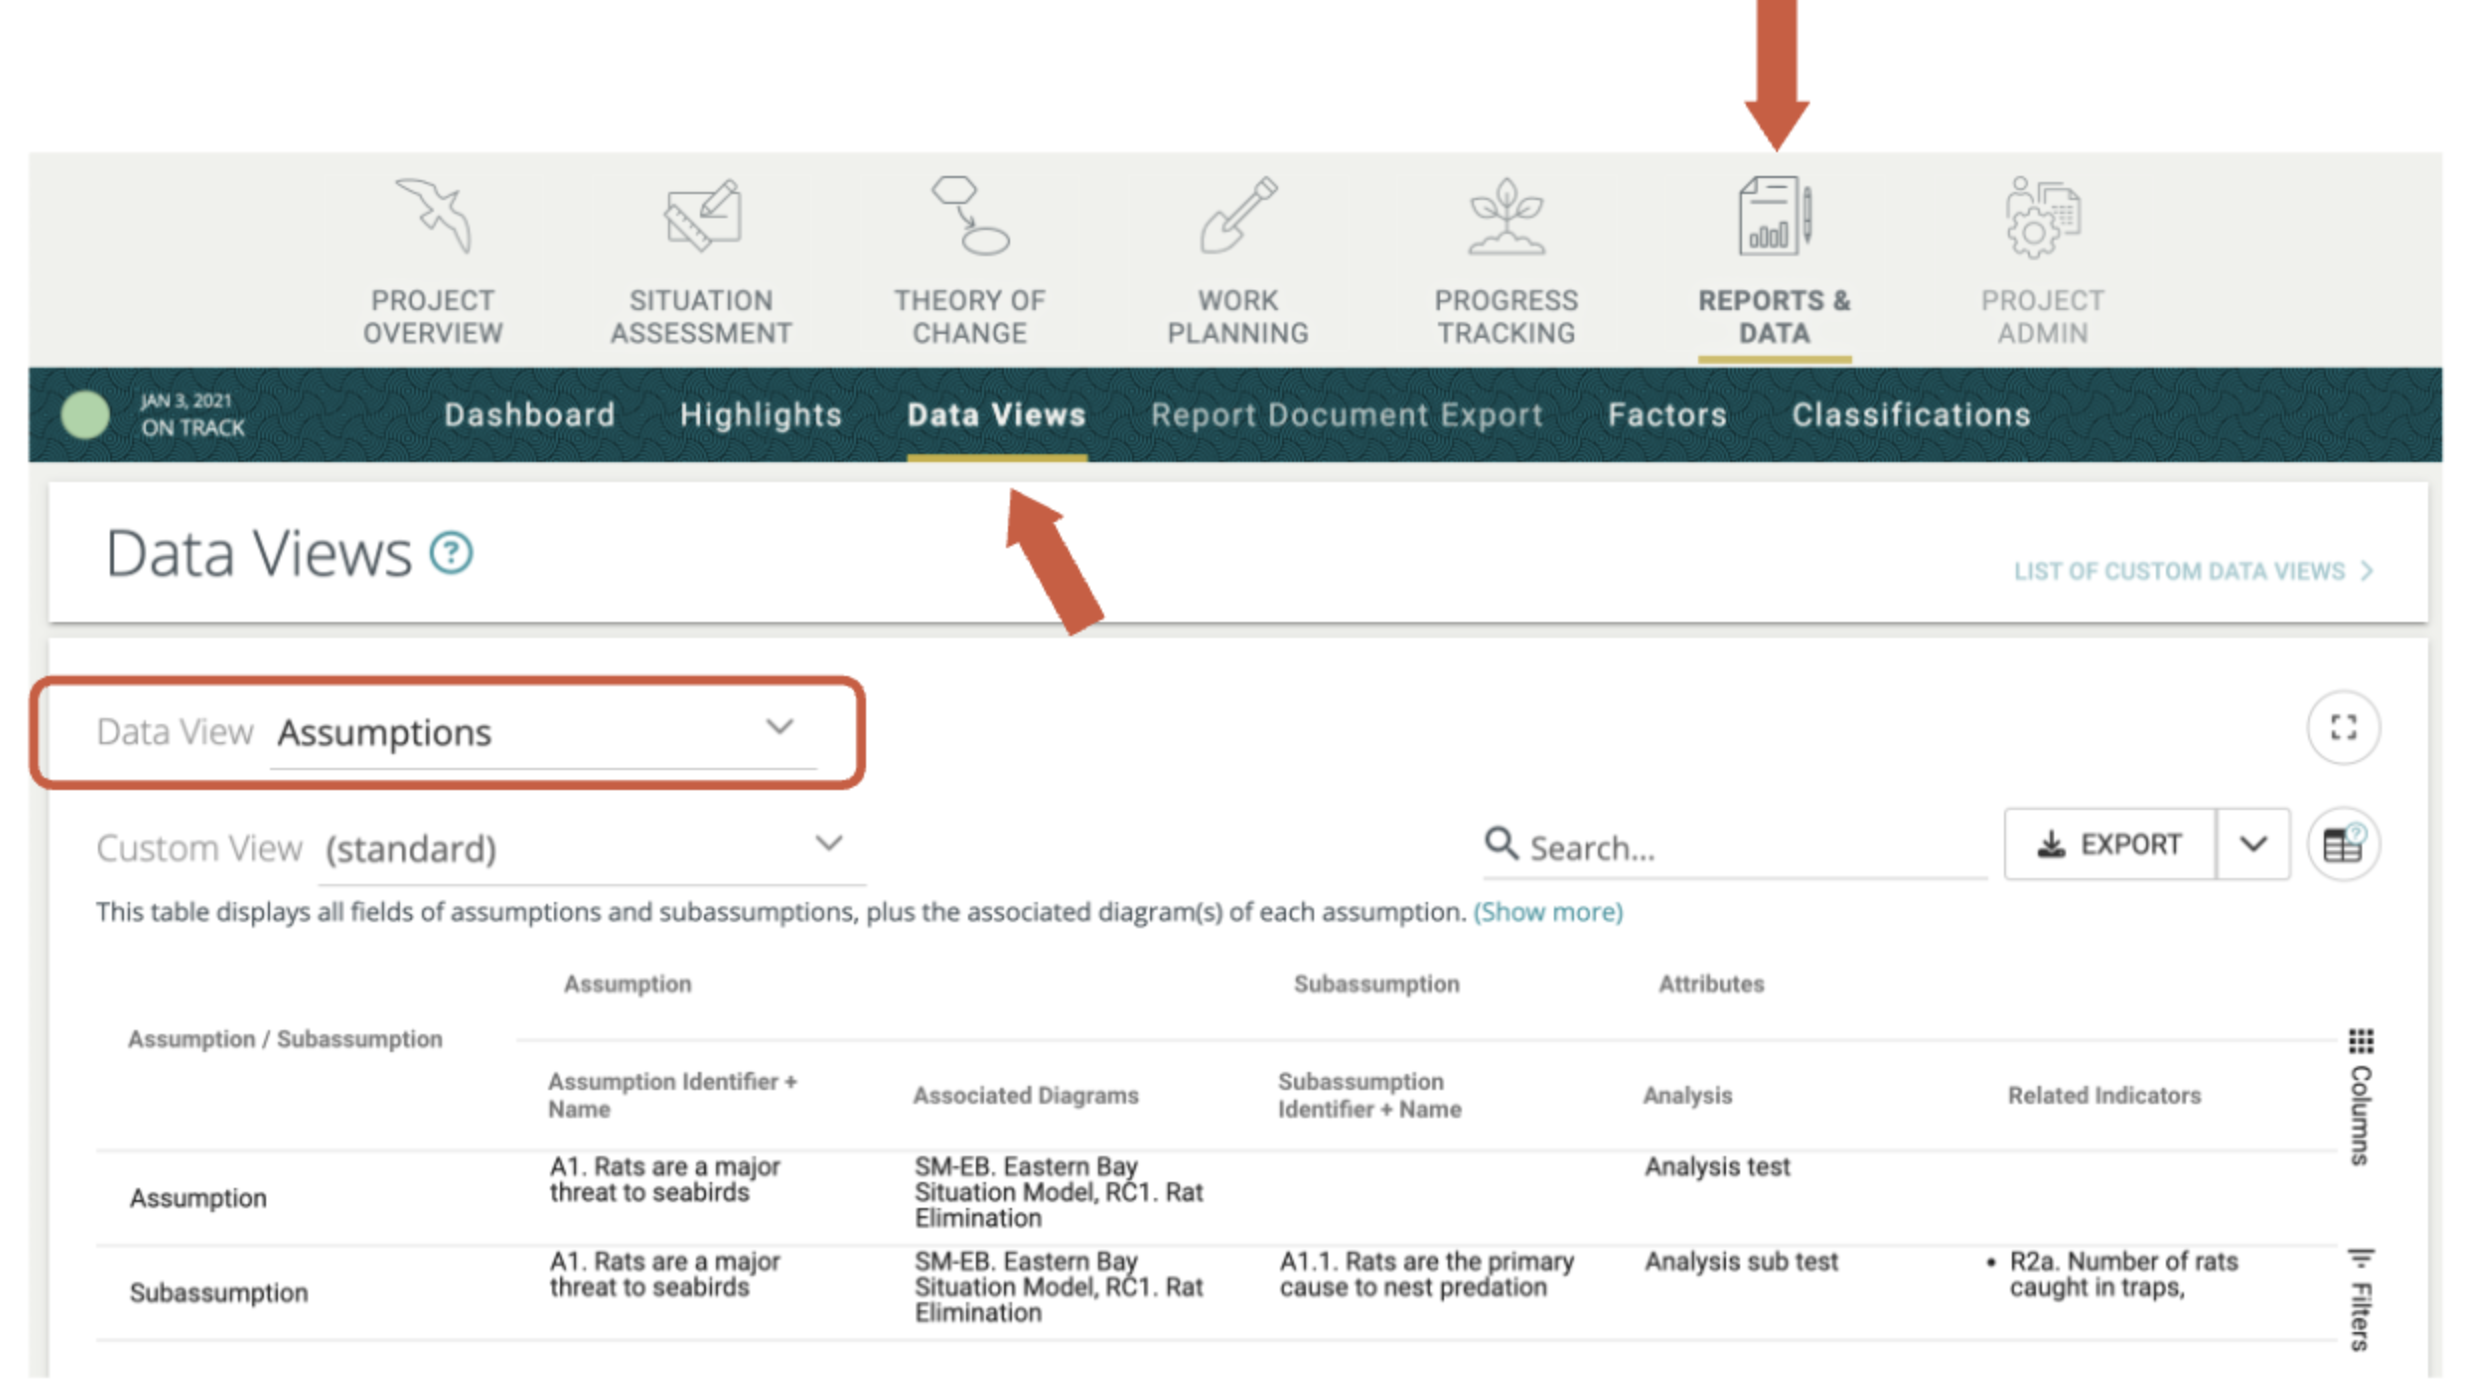2470x1400 pixels.
Task: Open Situation Assessment ruler icon
Action: click(x=702, y=215)
